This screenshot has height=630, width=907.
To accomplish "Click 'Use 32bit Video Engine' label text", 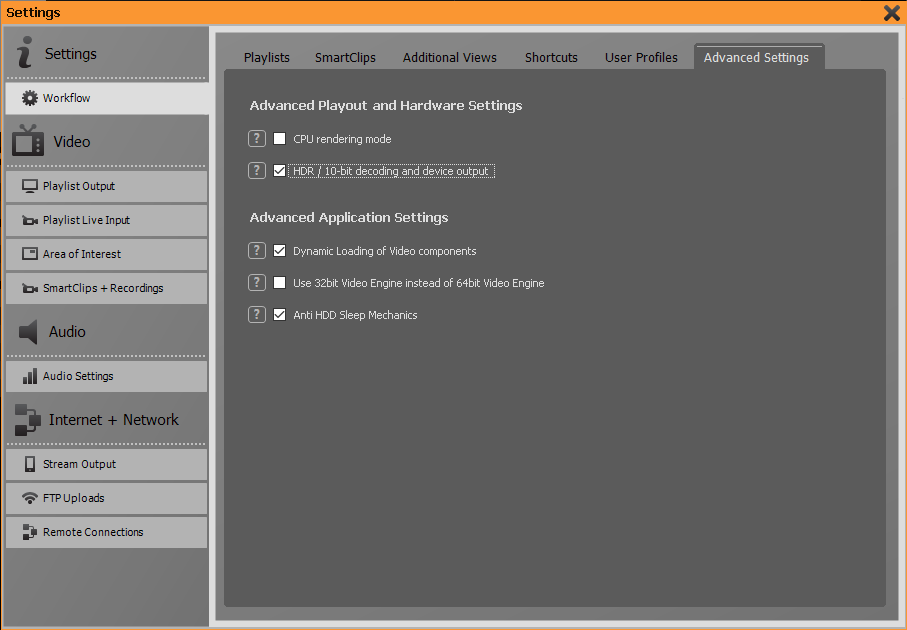I will pos(418,283).
